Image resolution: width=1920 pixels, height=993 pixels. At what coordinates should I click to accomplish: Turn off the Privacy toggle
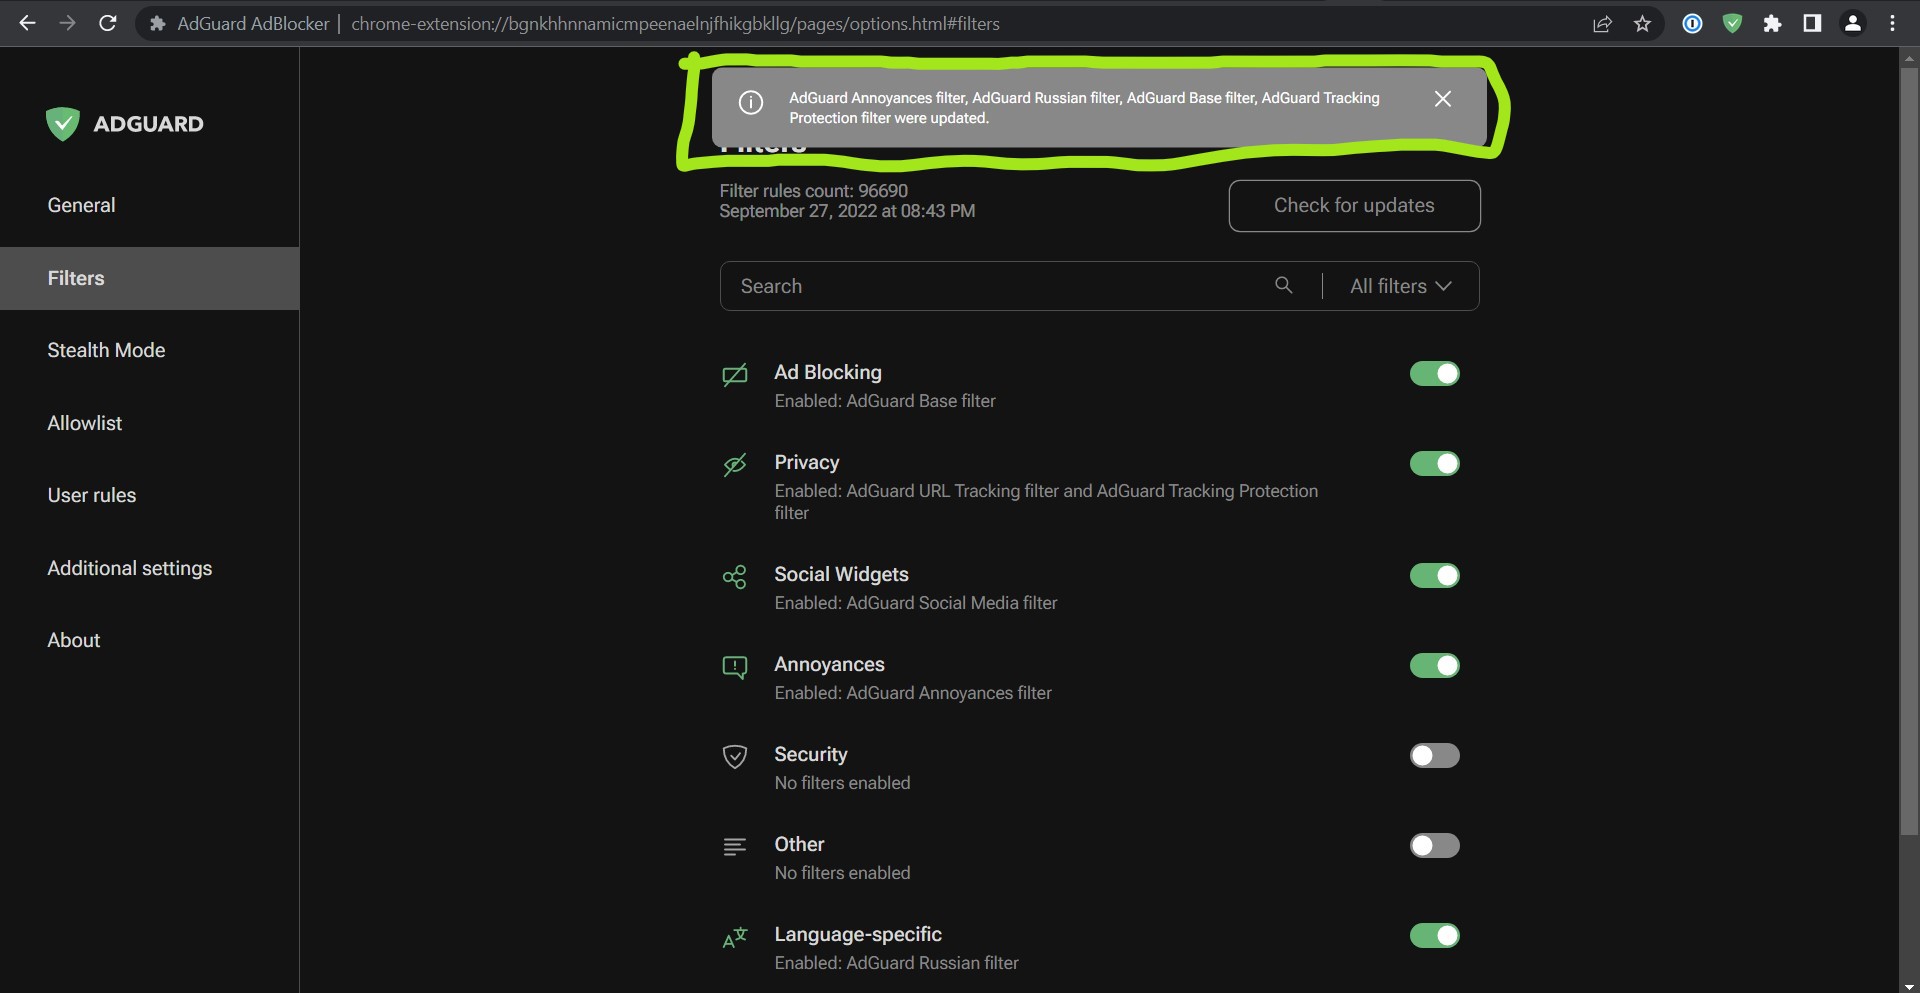click(1434, 463)
